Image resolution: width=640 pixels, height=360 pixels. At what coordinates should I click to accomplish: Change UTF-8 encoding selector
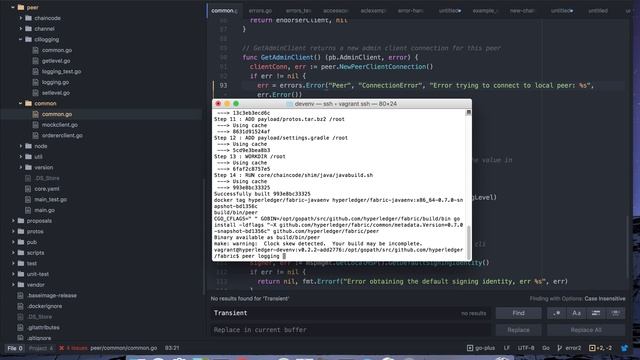tap(526, 348)
